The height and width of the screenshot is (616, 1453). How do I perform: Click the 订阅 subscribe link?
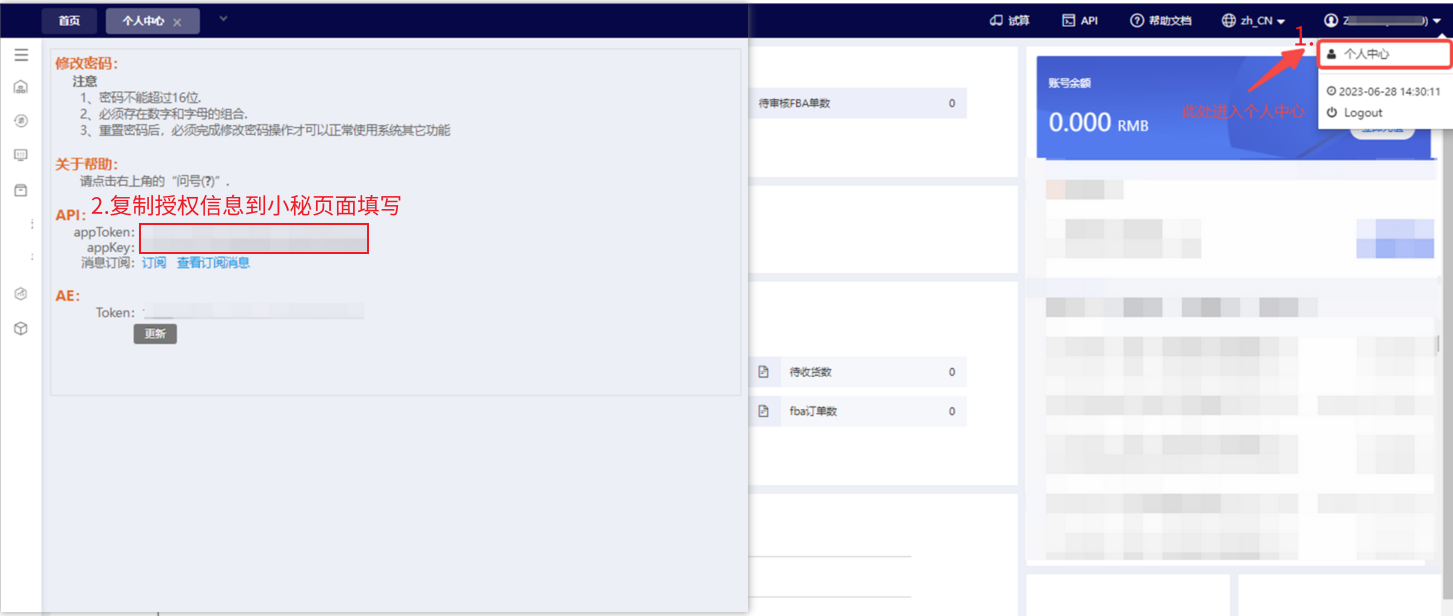[154, 263]
